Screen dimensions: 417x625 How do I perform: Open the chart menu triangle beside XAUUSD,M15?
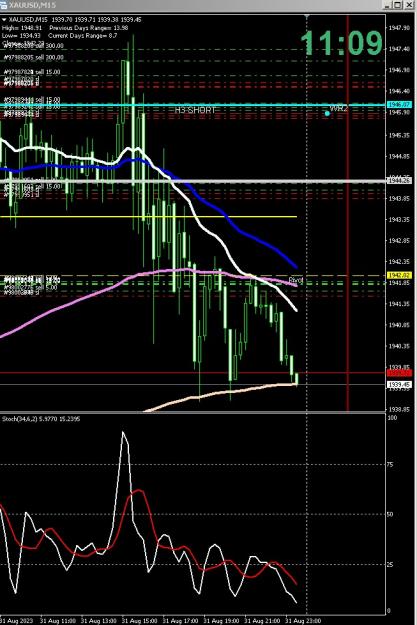coord(4,20)
